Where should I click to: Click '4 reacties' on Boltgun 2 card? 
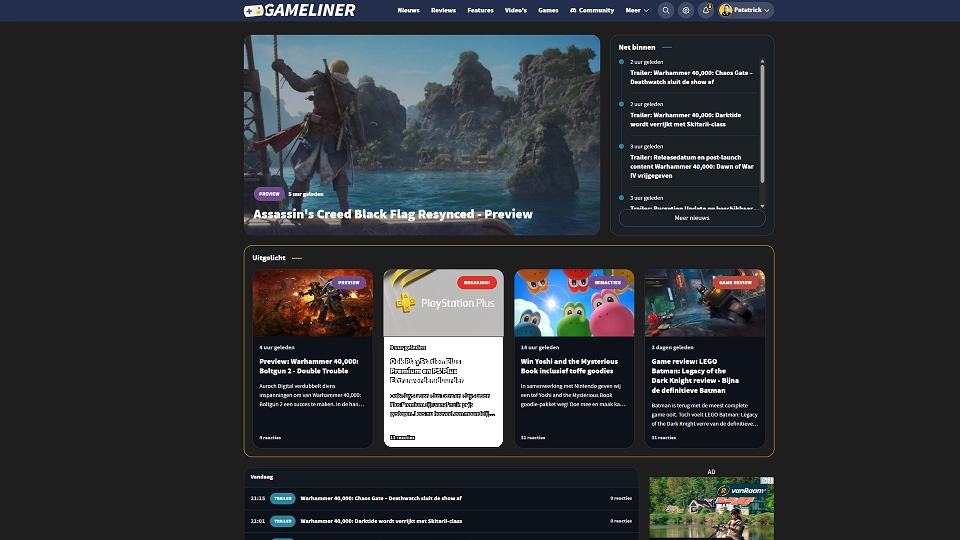pos(270,438)
